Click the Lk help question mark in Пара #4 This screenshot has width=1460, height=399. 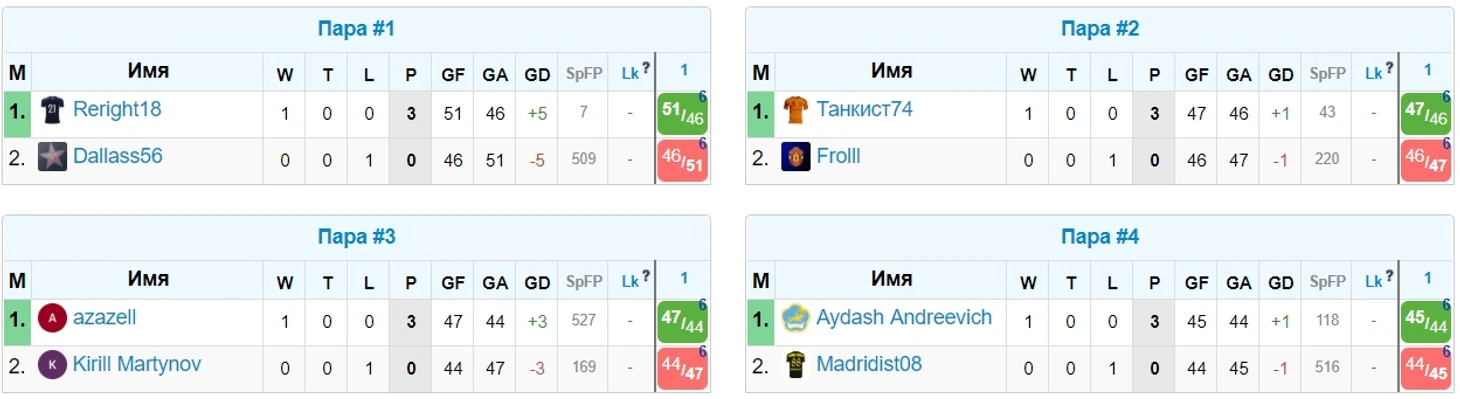(x=1389, y=277)
